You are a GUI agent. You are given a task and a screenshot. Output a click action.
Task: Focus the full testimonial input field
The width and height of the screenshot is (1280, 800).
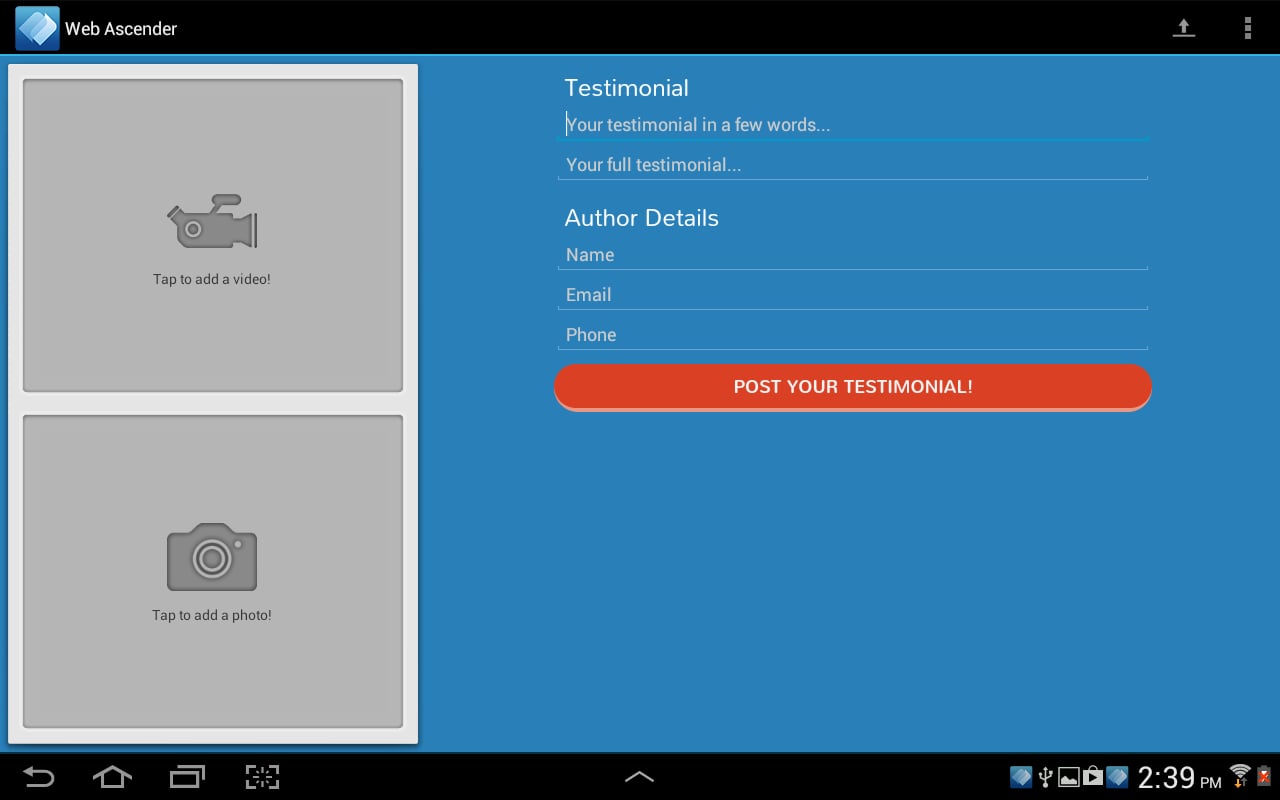853,165
